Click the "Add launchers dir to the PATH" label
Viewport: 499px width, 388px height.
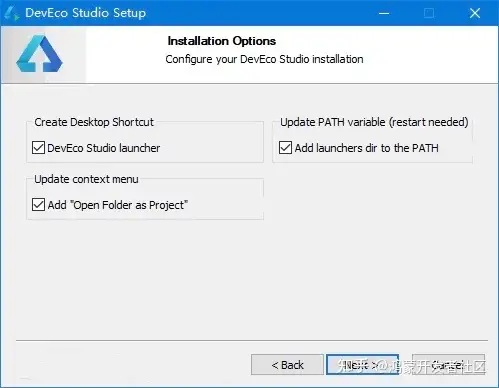tap(367, 148)
